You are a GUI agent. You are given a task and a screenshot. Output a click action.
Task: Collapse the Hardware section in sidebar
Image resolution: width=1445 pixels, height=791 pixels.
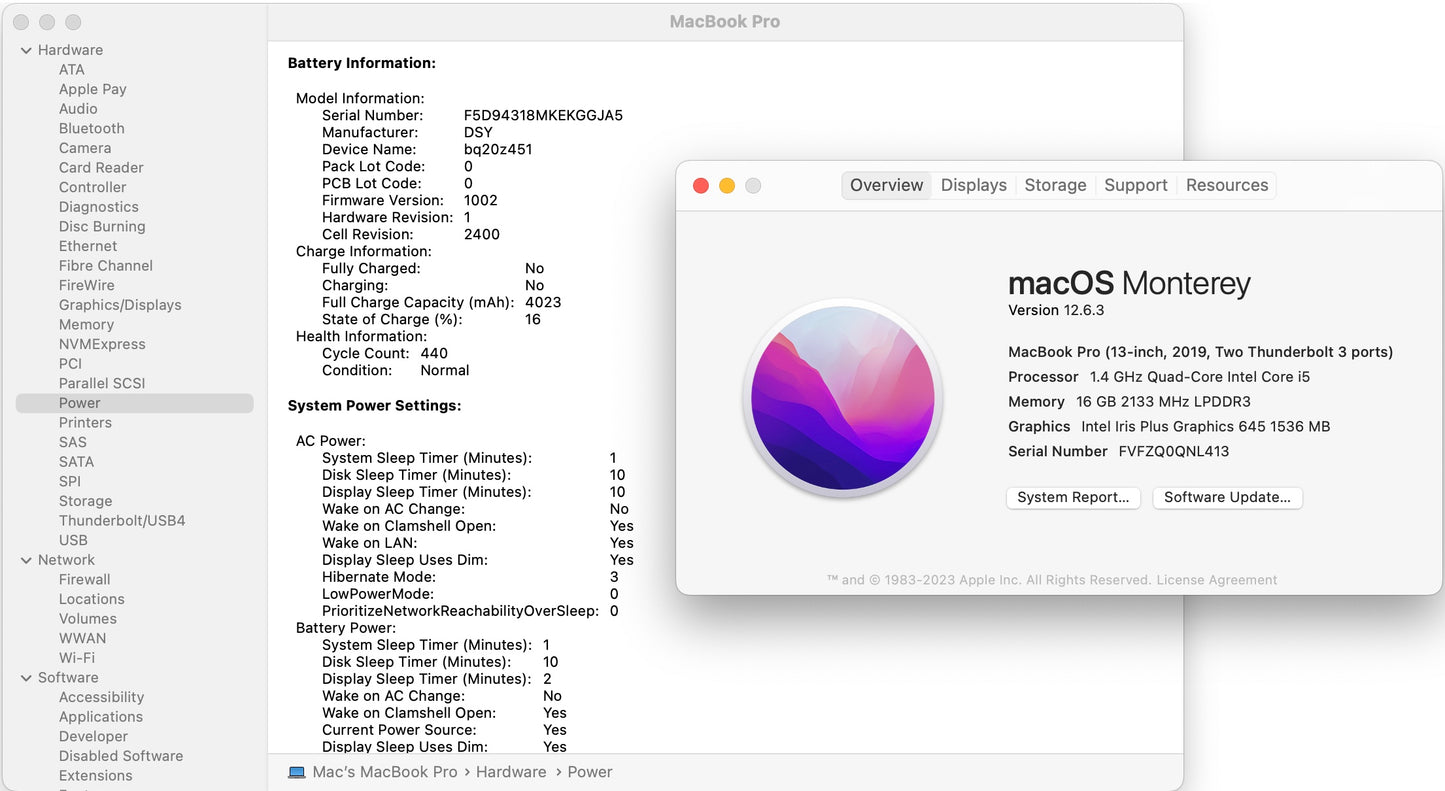tap(26, 50)
